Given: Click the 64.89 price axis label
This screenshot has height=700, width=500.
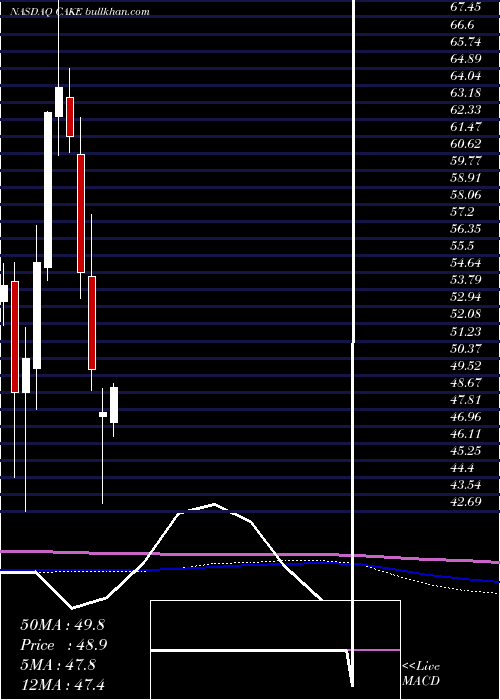Looking at the screenshot, I should 466,58.
